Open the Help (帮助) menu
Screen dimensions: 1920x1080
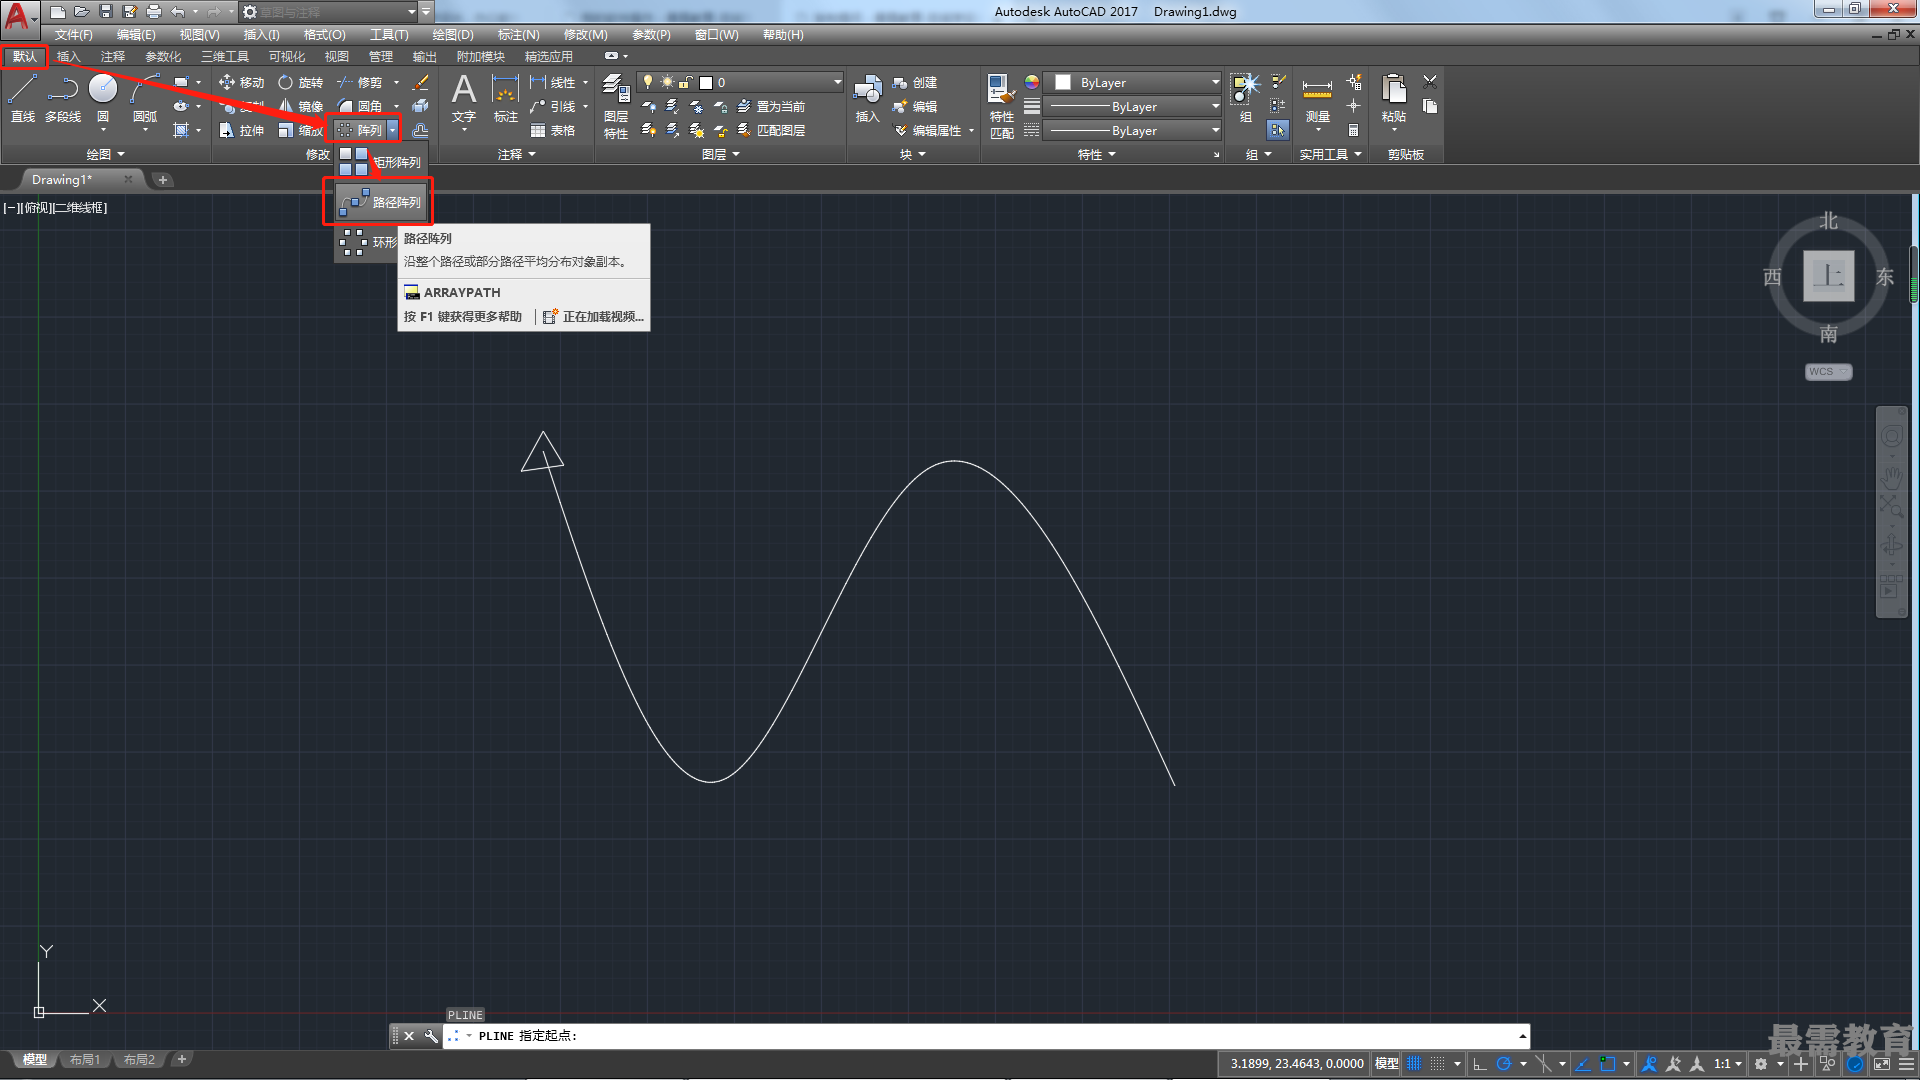click(783, 34)
